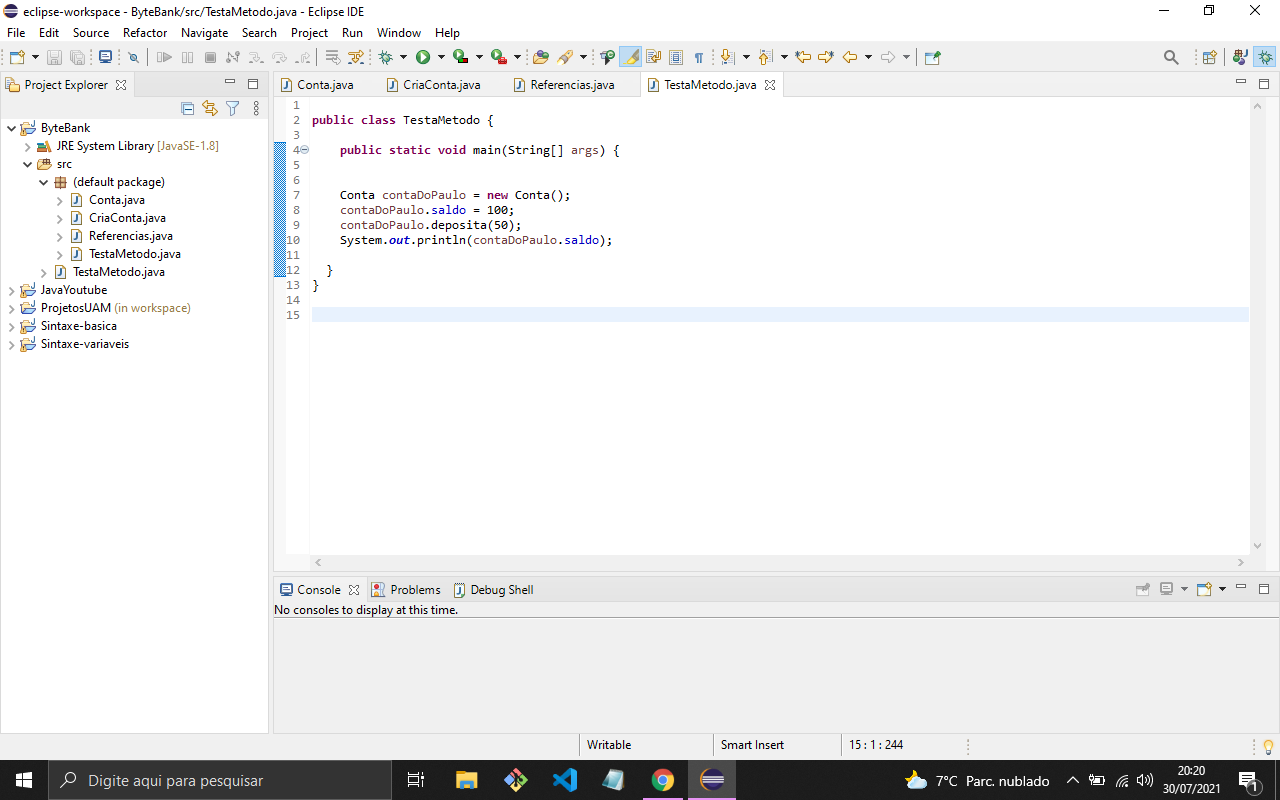The image size is (1280, 800).
Task: Click the Coverage run icon
Action: 460,58
